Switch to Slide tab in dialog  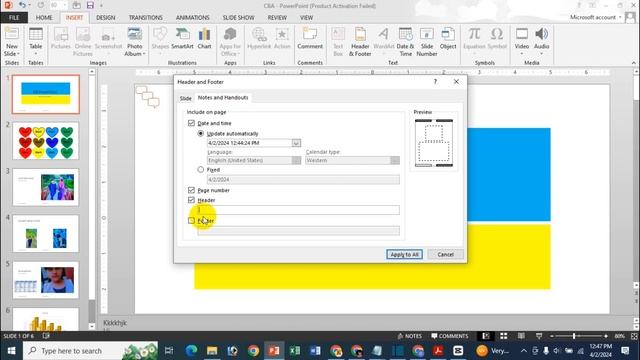click(186, 98)
